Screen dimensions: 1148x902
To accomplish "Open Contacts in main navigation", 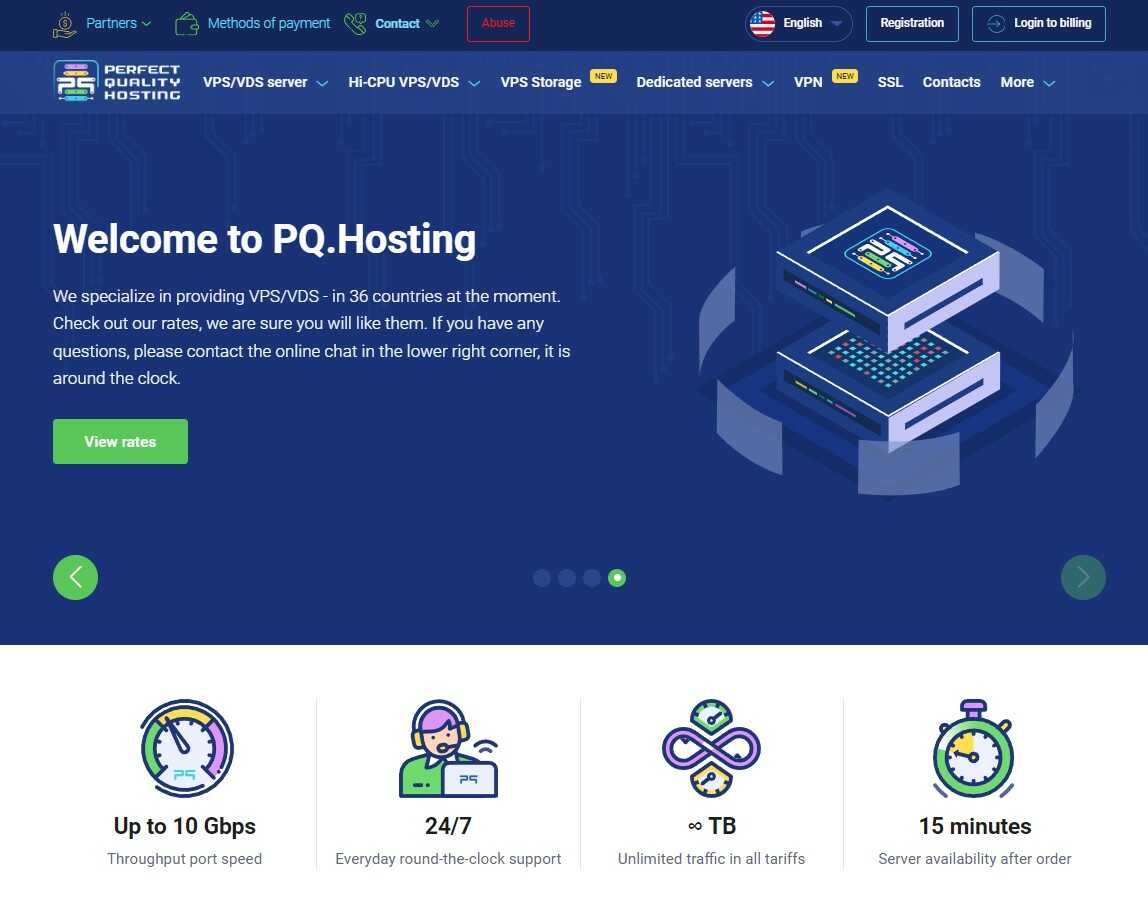I will click(x=951, y=82).
